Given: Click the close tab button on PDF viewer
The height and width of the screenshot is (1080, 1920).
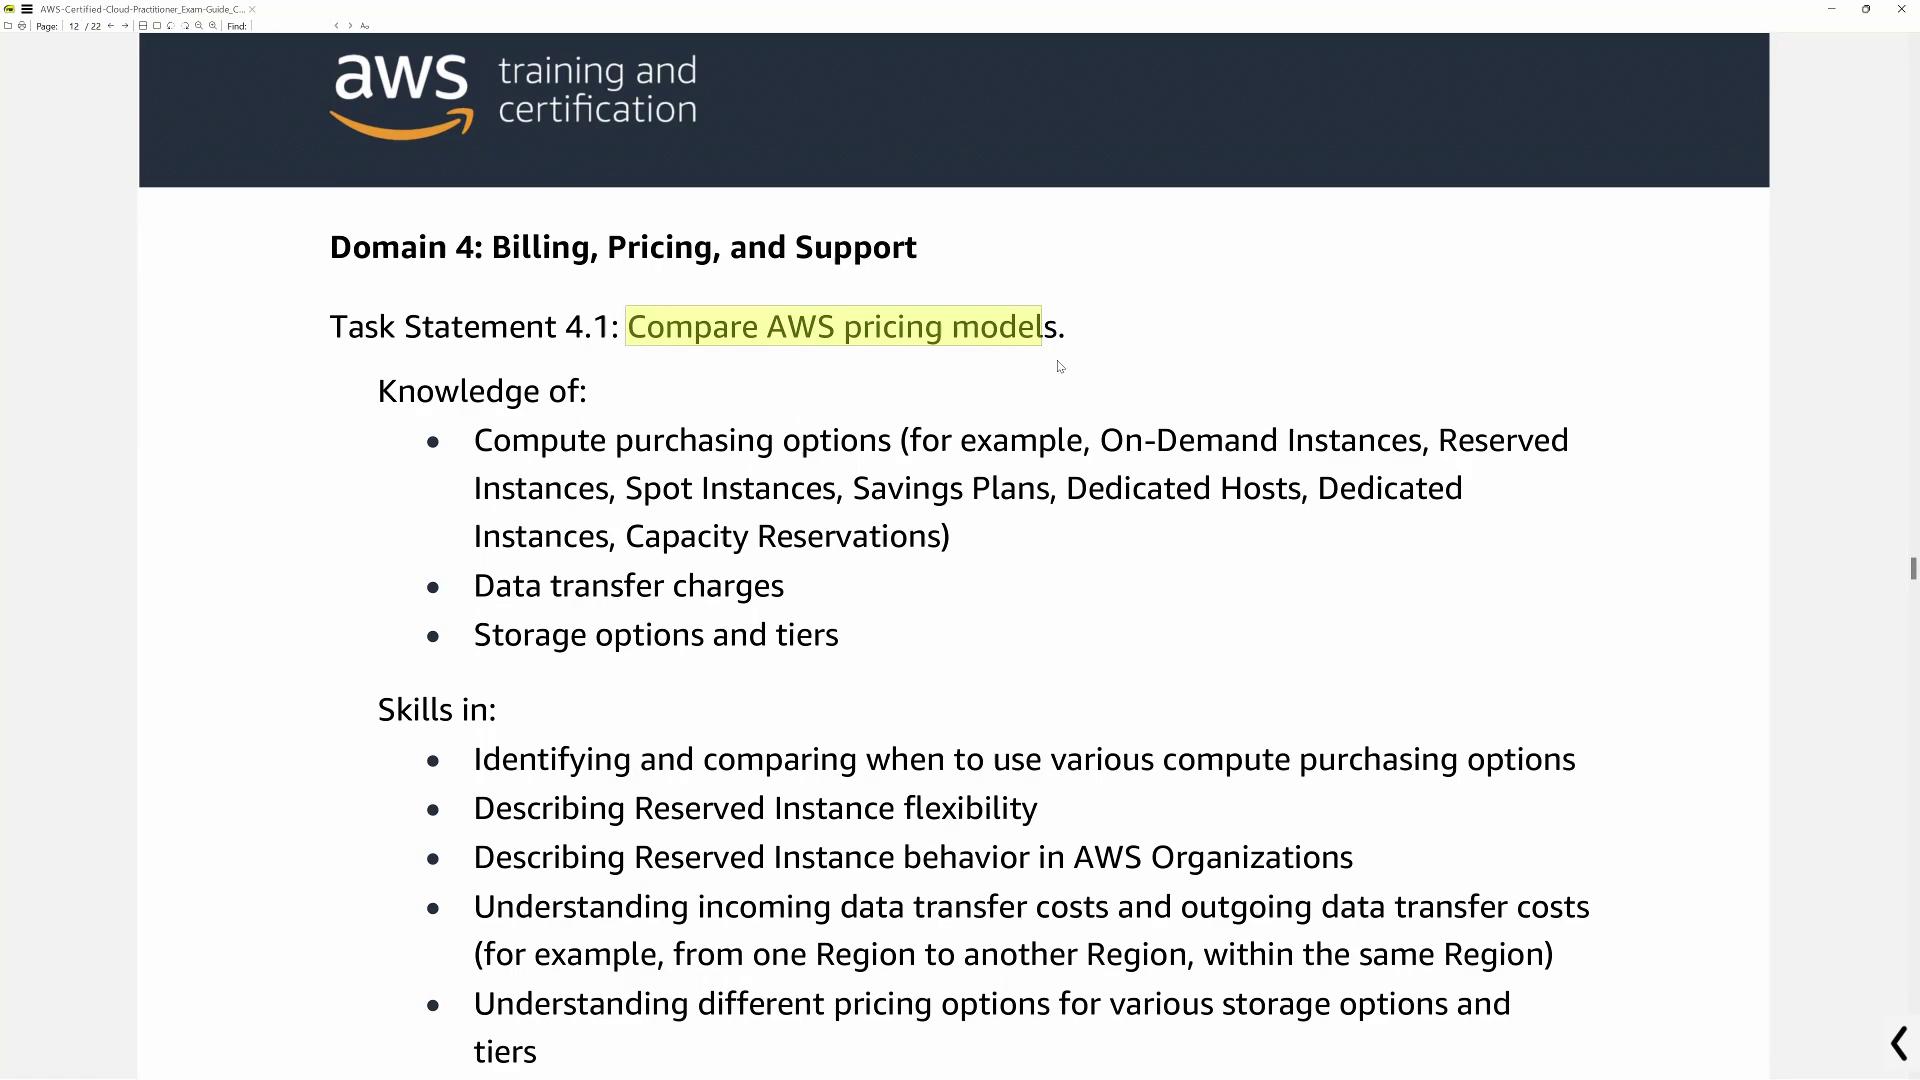Looking at the screenshot, I should point(253,9).
